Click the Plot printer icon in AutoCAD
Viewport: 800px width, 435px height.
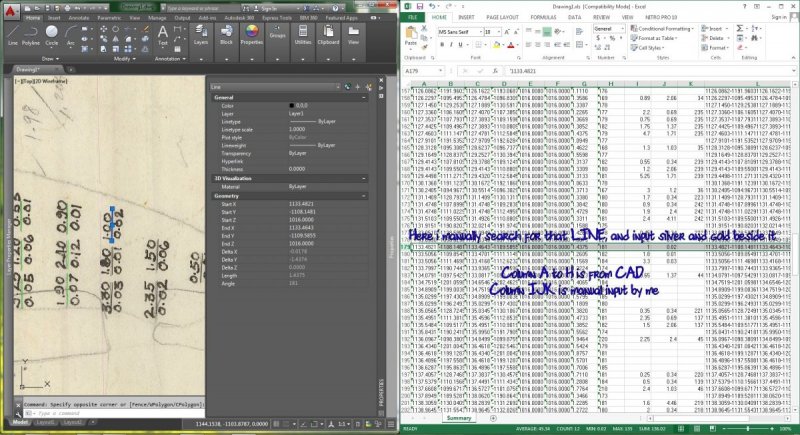tap(67, 8)
